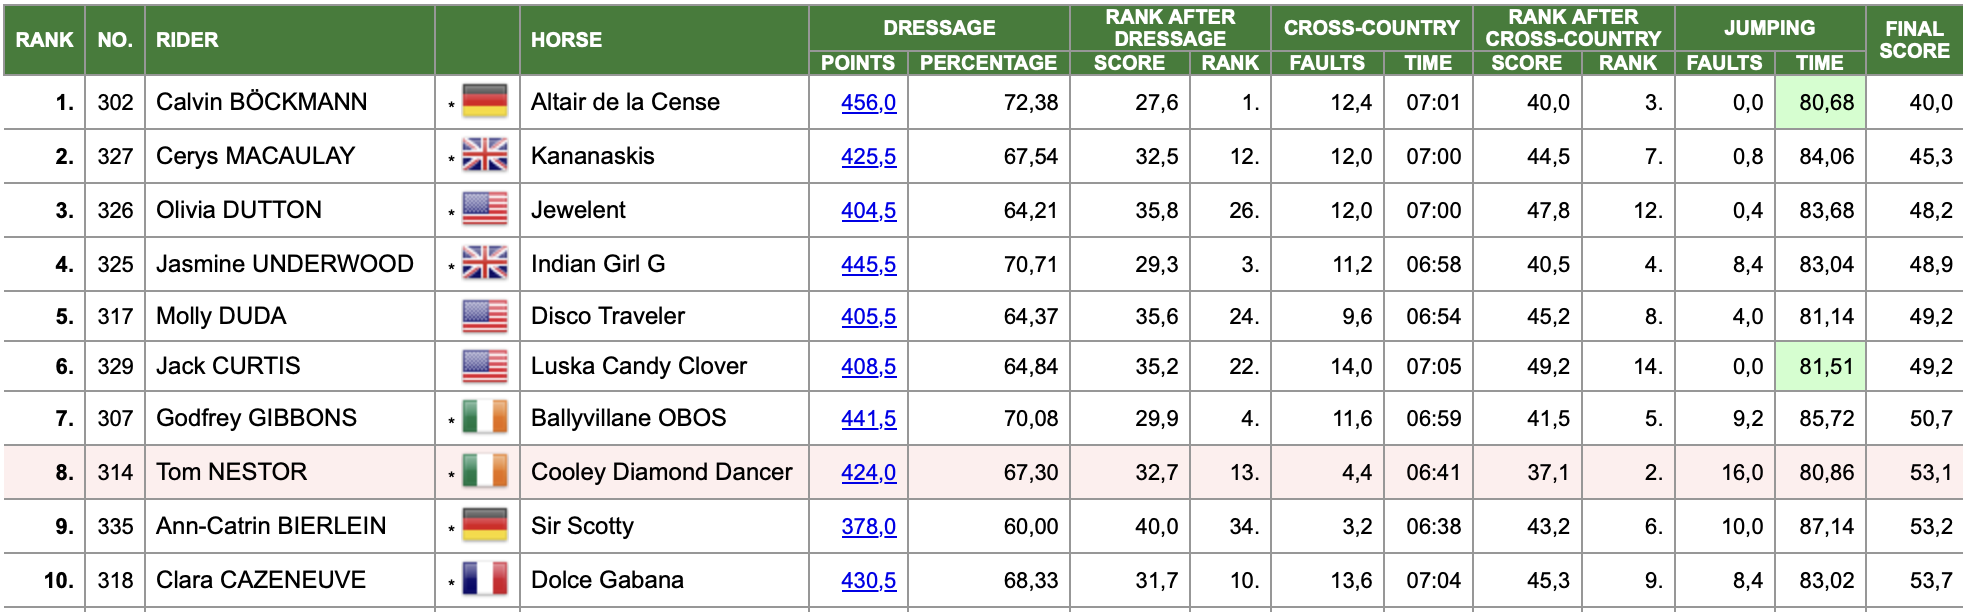Click the British flag beside Cerys MACAULAY
The image size is (1964, 612).
coord(485,156)
